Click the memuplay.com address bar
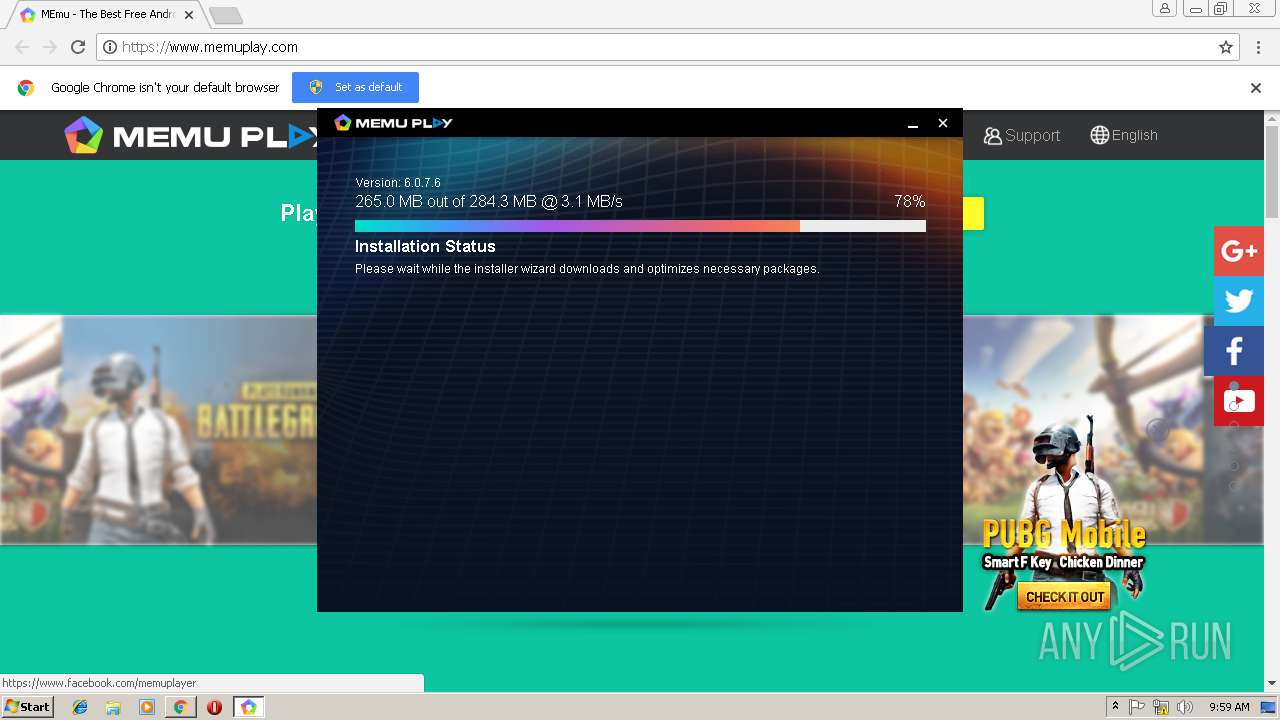Screen dimensions: 1280x720 (x=668, y=47)
